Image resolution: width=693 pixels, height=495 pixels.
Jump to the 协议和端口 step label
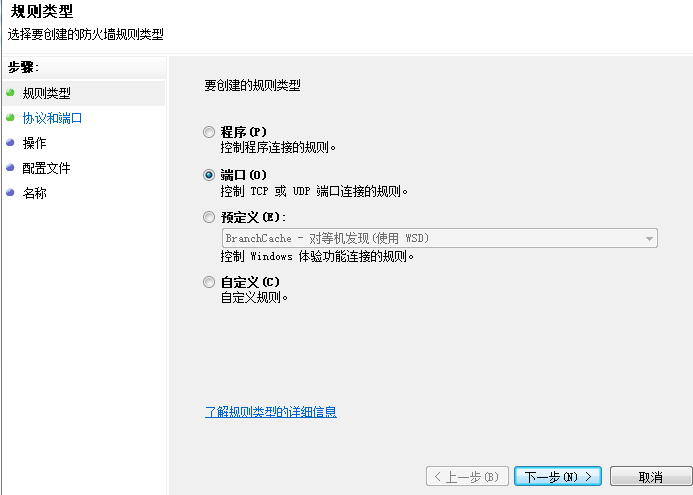[52, 118]
